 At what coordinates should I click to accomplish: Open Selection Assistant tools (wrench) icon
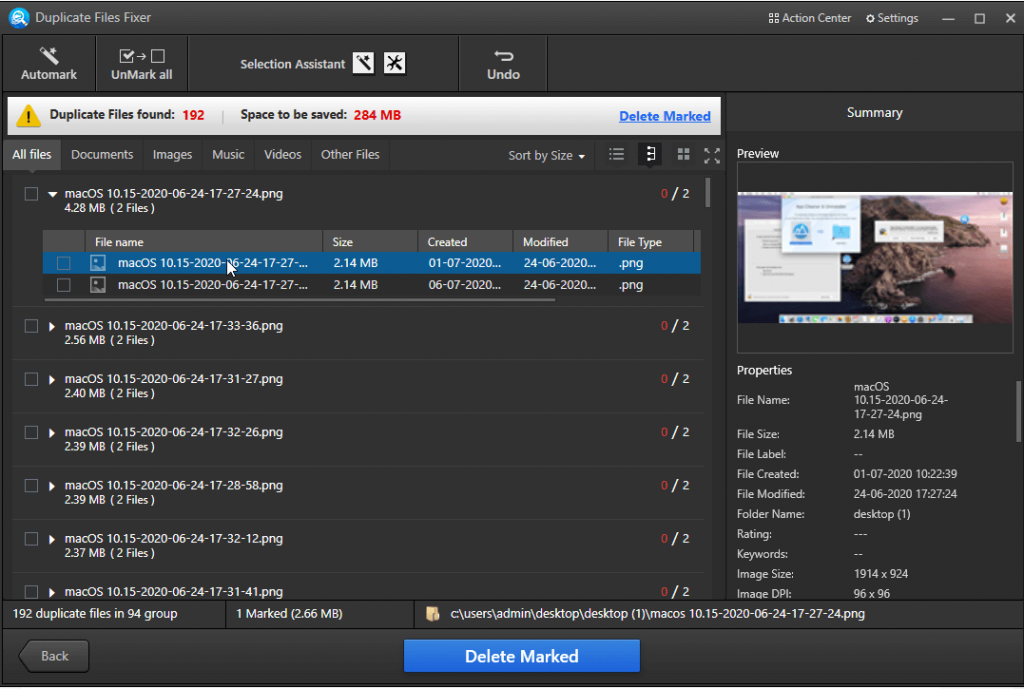394,63
